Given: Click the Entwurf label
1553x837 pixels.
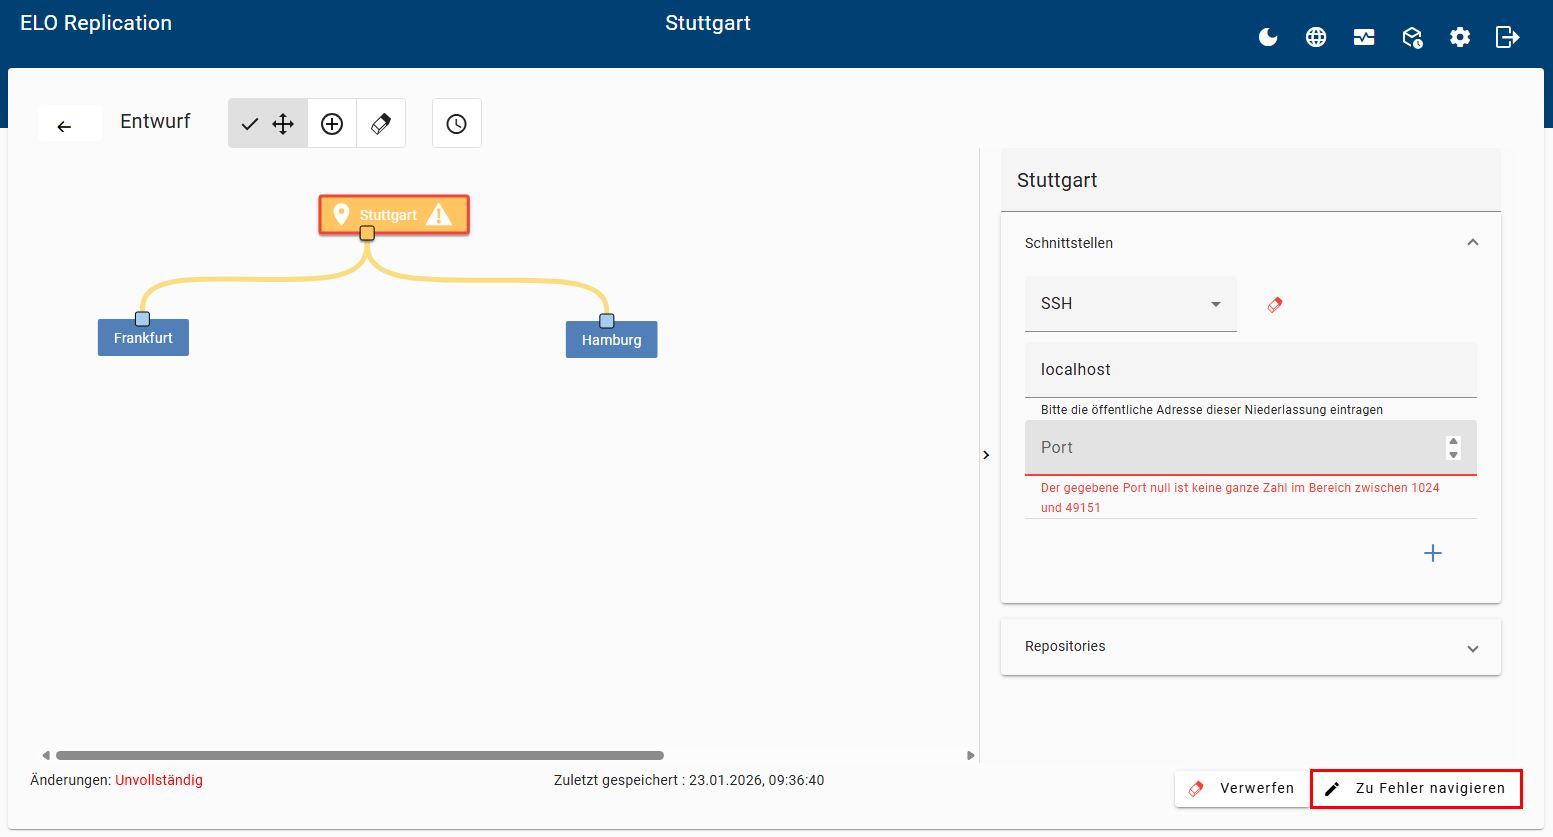Looking at the screenshot, I should 155,121.
